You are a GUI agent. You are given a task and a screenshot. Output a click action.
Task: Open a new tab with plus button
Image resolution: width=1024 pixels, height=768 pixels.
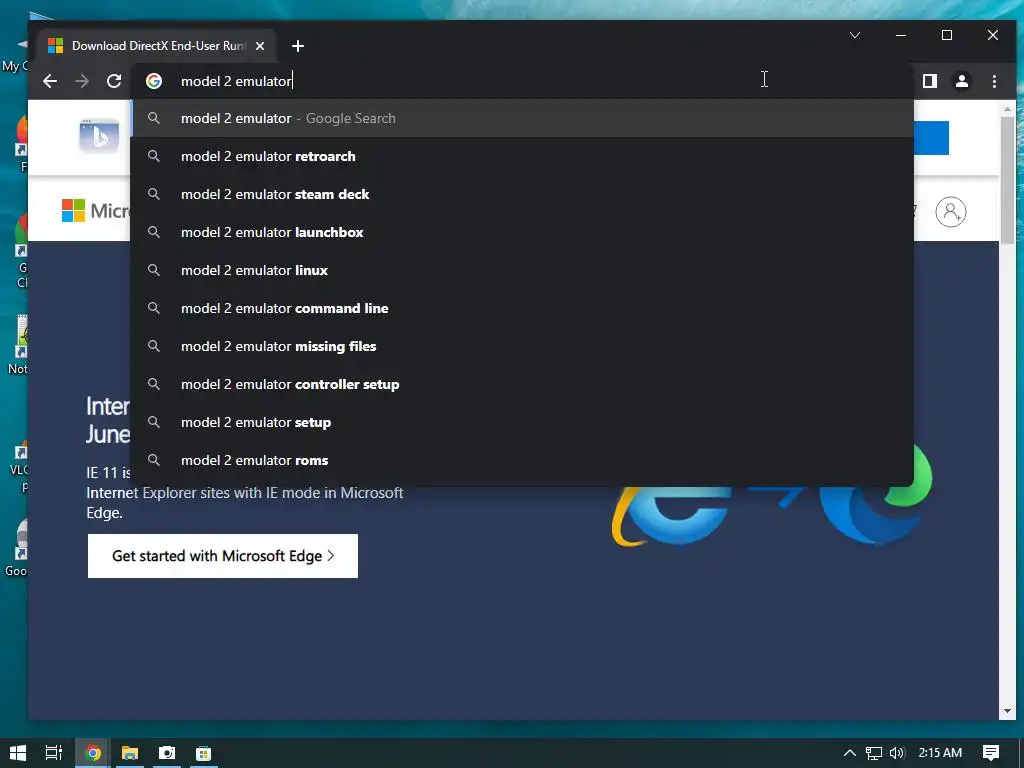(x=298, y=46)
